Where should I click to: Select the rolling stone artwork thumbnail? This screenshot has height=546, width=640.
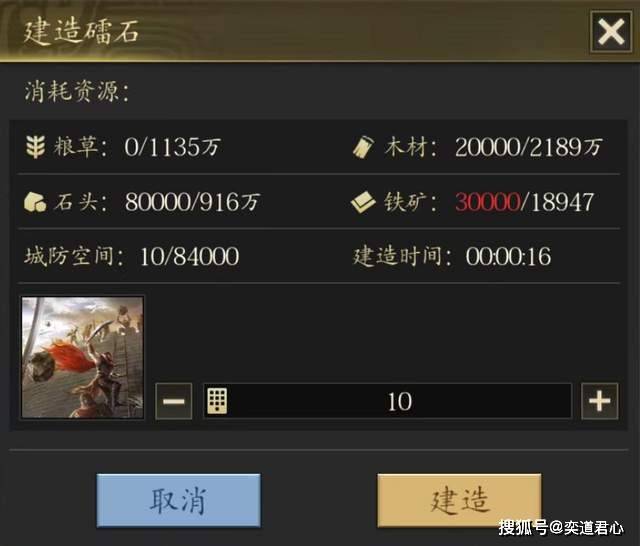82,357
